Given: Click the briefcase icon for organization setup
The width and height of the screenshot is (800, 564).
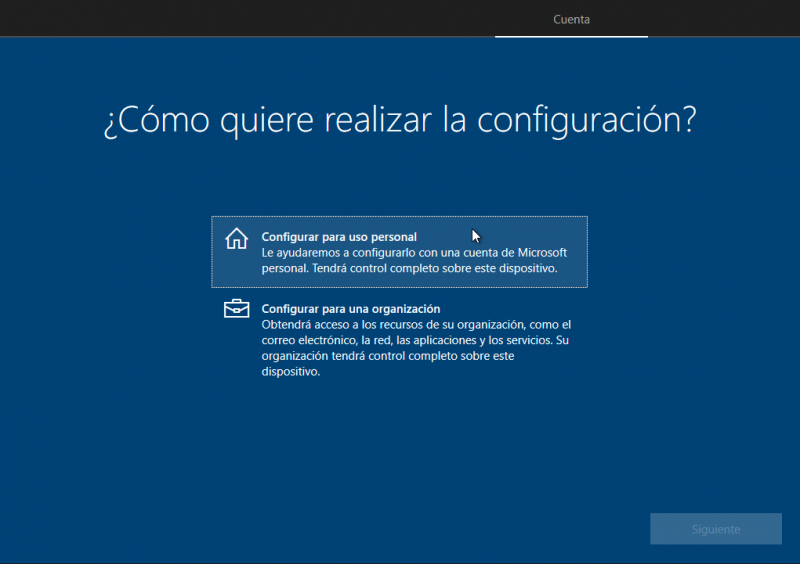Looking at the screenshot, I should click(x=236, y=309).
